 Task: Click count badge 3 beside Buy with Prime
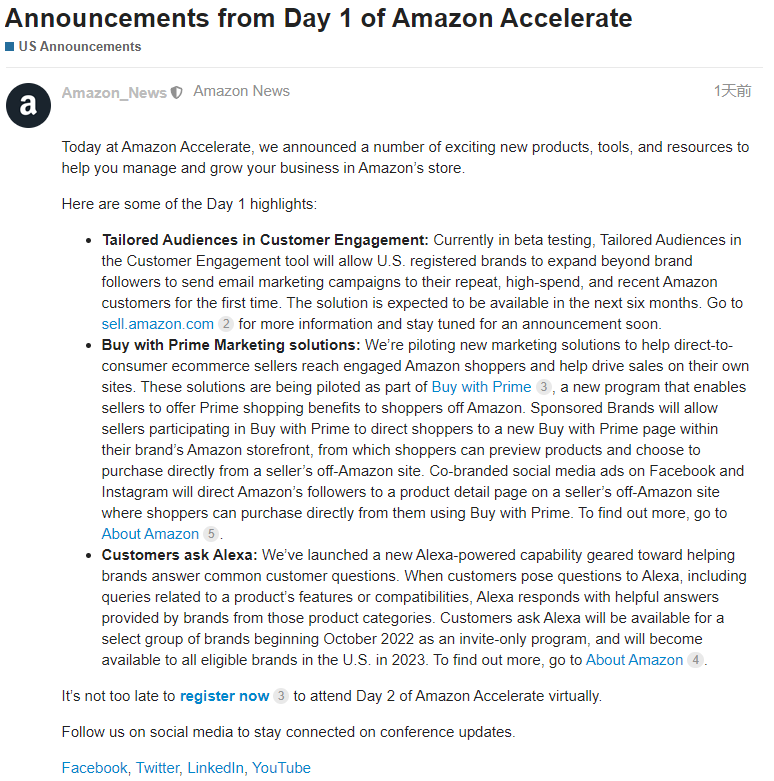pos(543,387)
